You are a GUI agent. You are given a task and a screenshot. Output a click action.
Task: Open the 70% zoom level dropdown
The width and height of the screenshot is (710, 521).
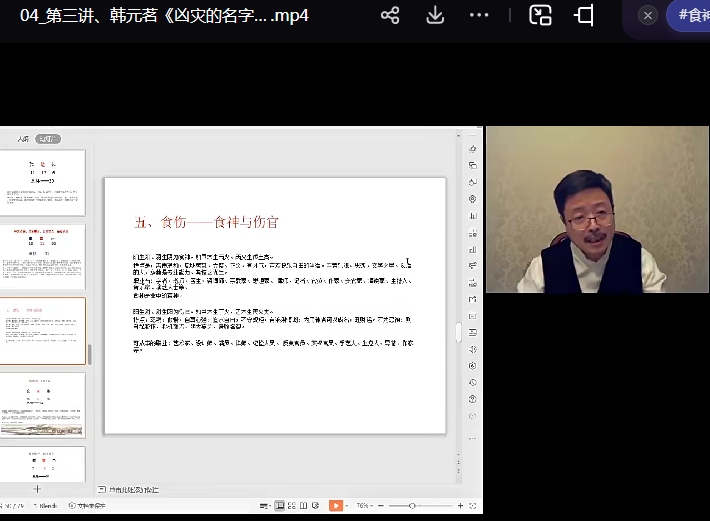click(x=365, y=506)
